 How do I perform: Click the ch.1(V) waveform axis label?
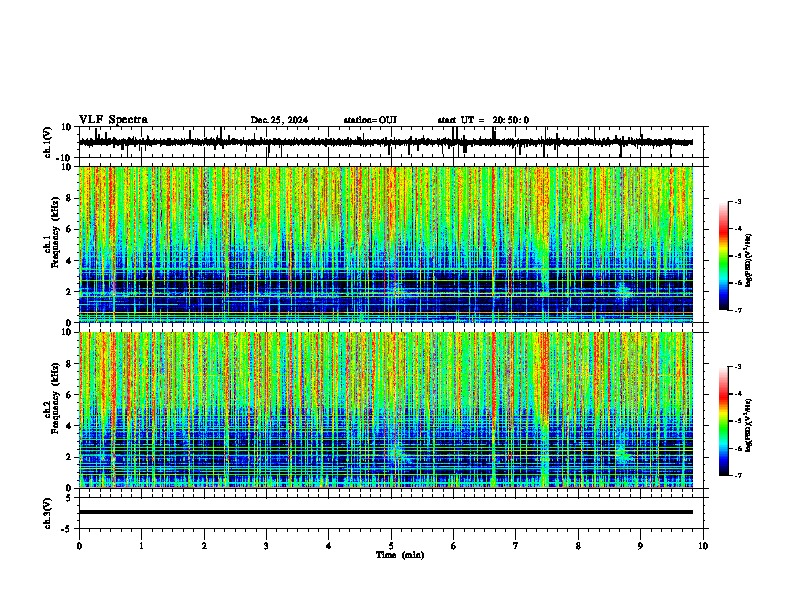pyautogui.click(x=48, y=142)
